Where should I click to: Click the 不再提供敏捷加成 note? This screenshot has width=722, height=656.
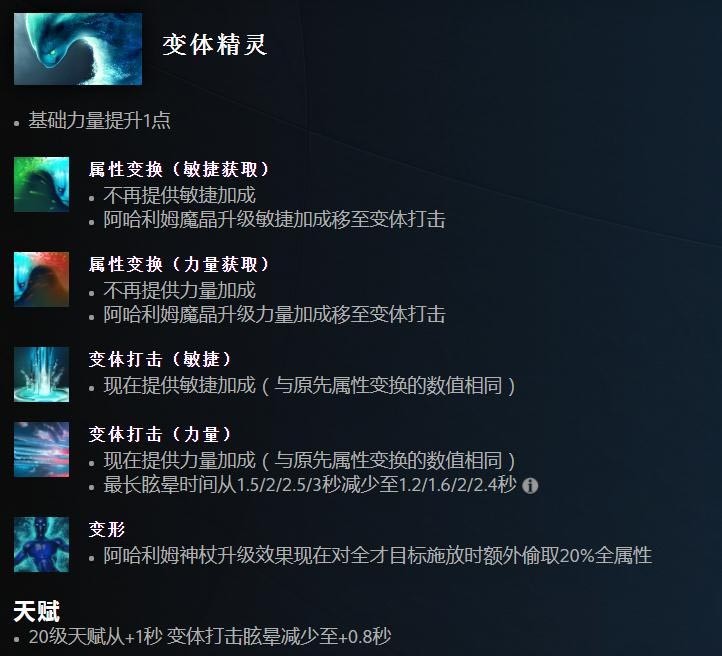tap(180, 195)
